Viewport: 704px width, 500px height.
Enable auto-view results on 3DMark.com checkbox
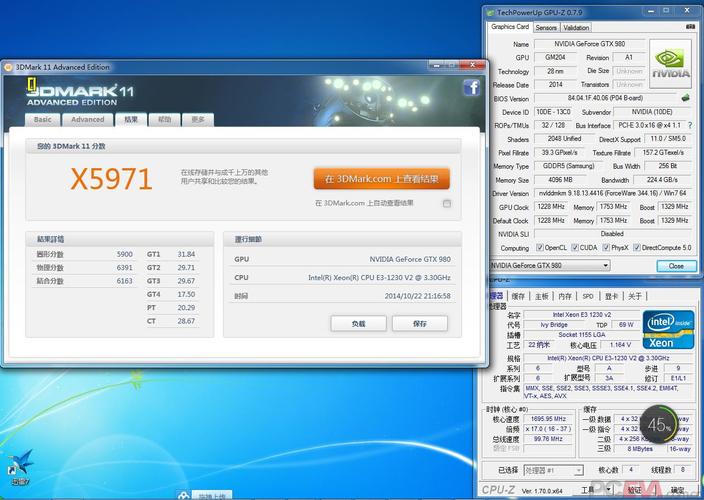pyautogui.click(x=447, y=204)
